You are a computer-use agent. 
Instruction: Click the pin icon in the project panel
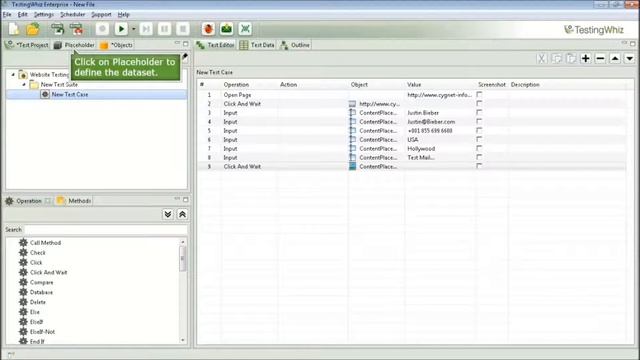click(x=185, y=56)
